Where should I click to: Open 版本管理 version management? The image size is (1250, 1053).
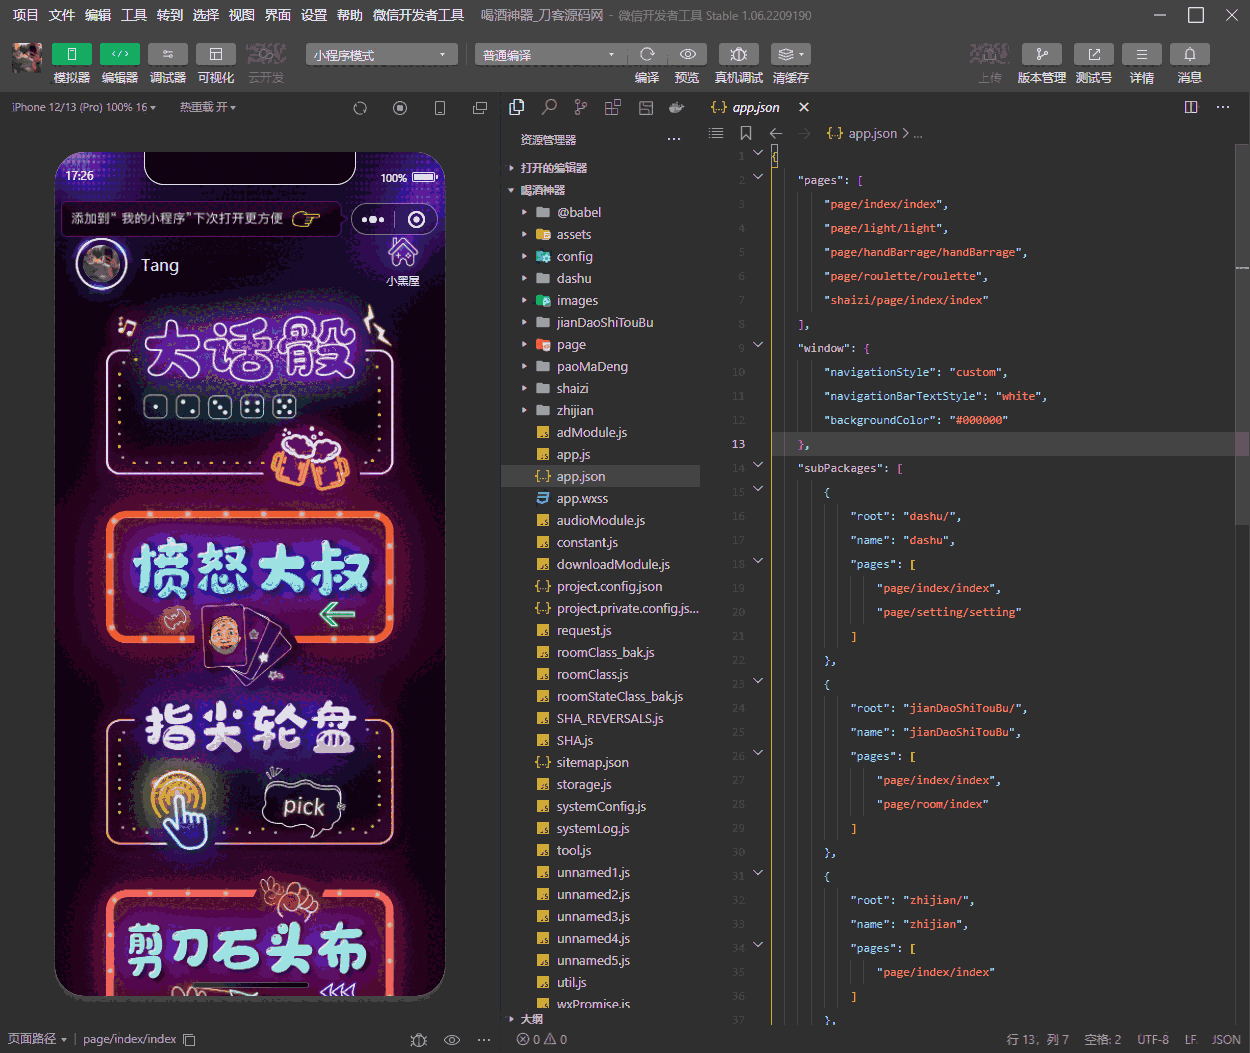(1041, 54)
